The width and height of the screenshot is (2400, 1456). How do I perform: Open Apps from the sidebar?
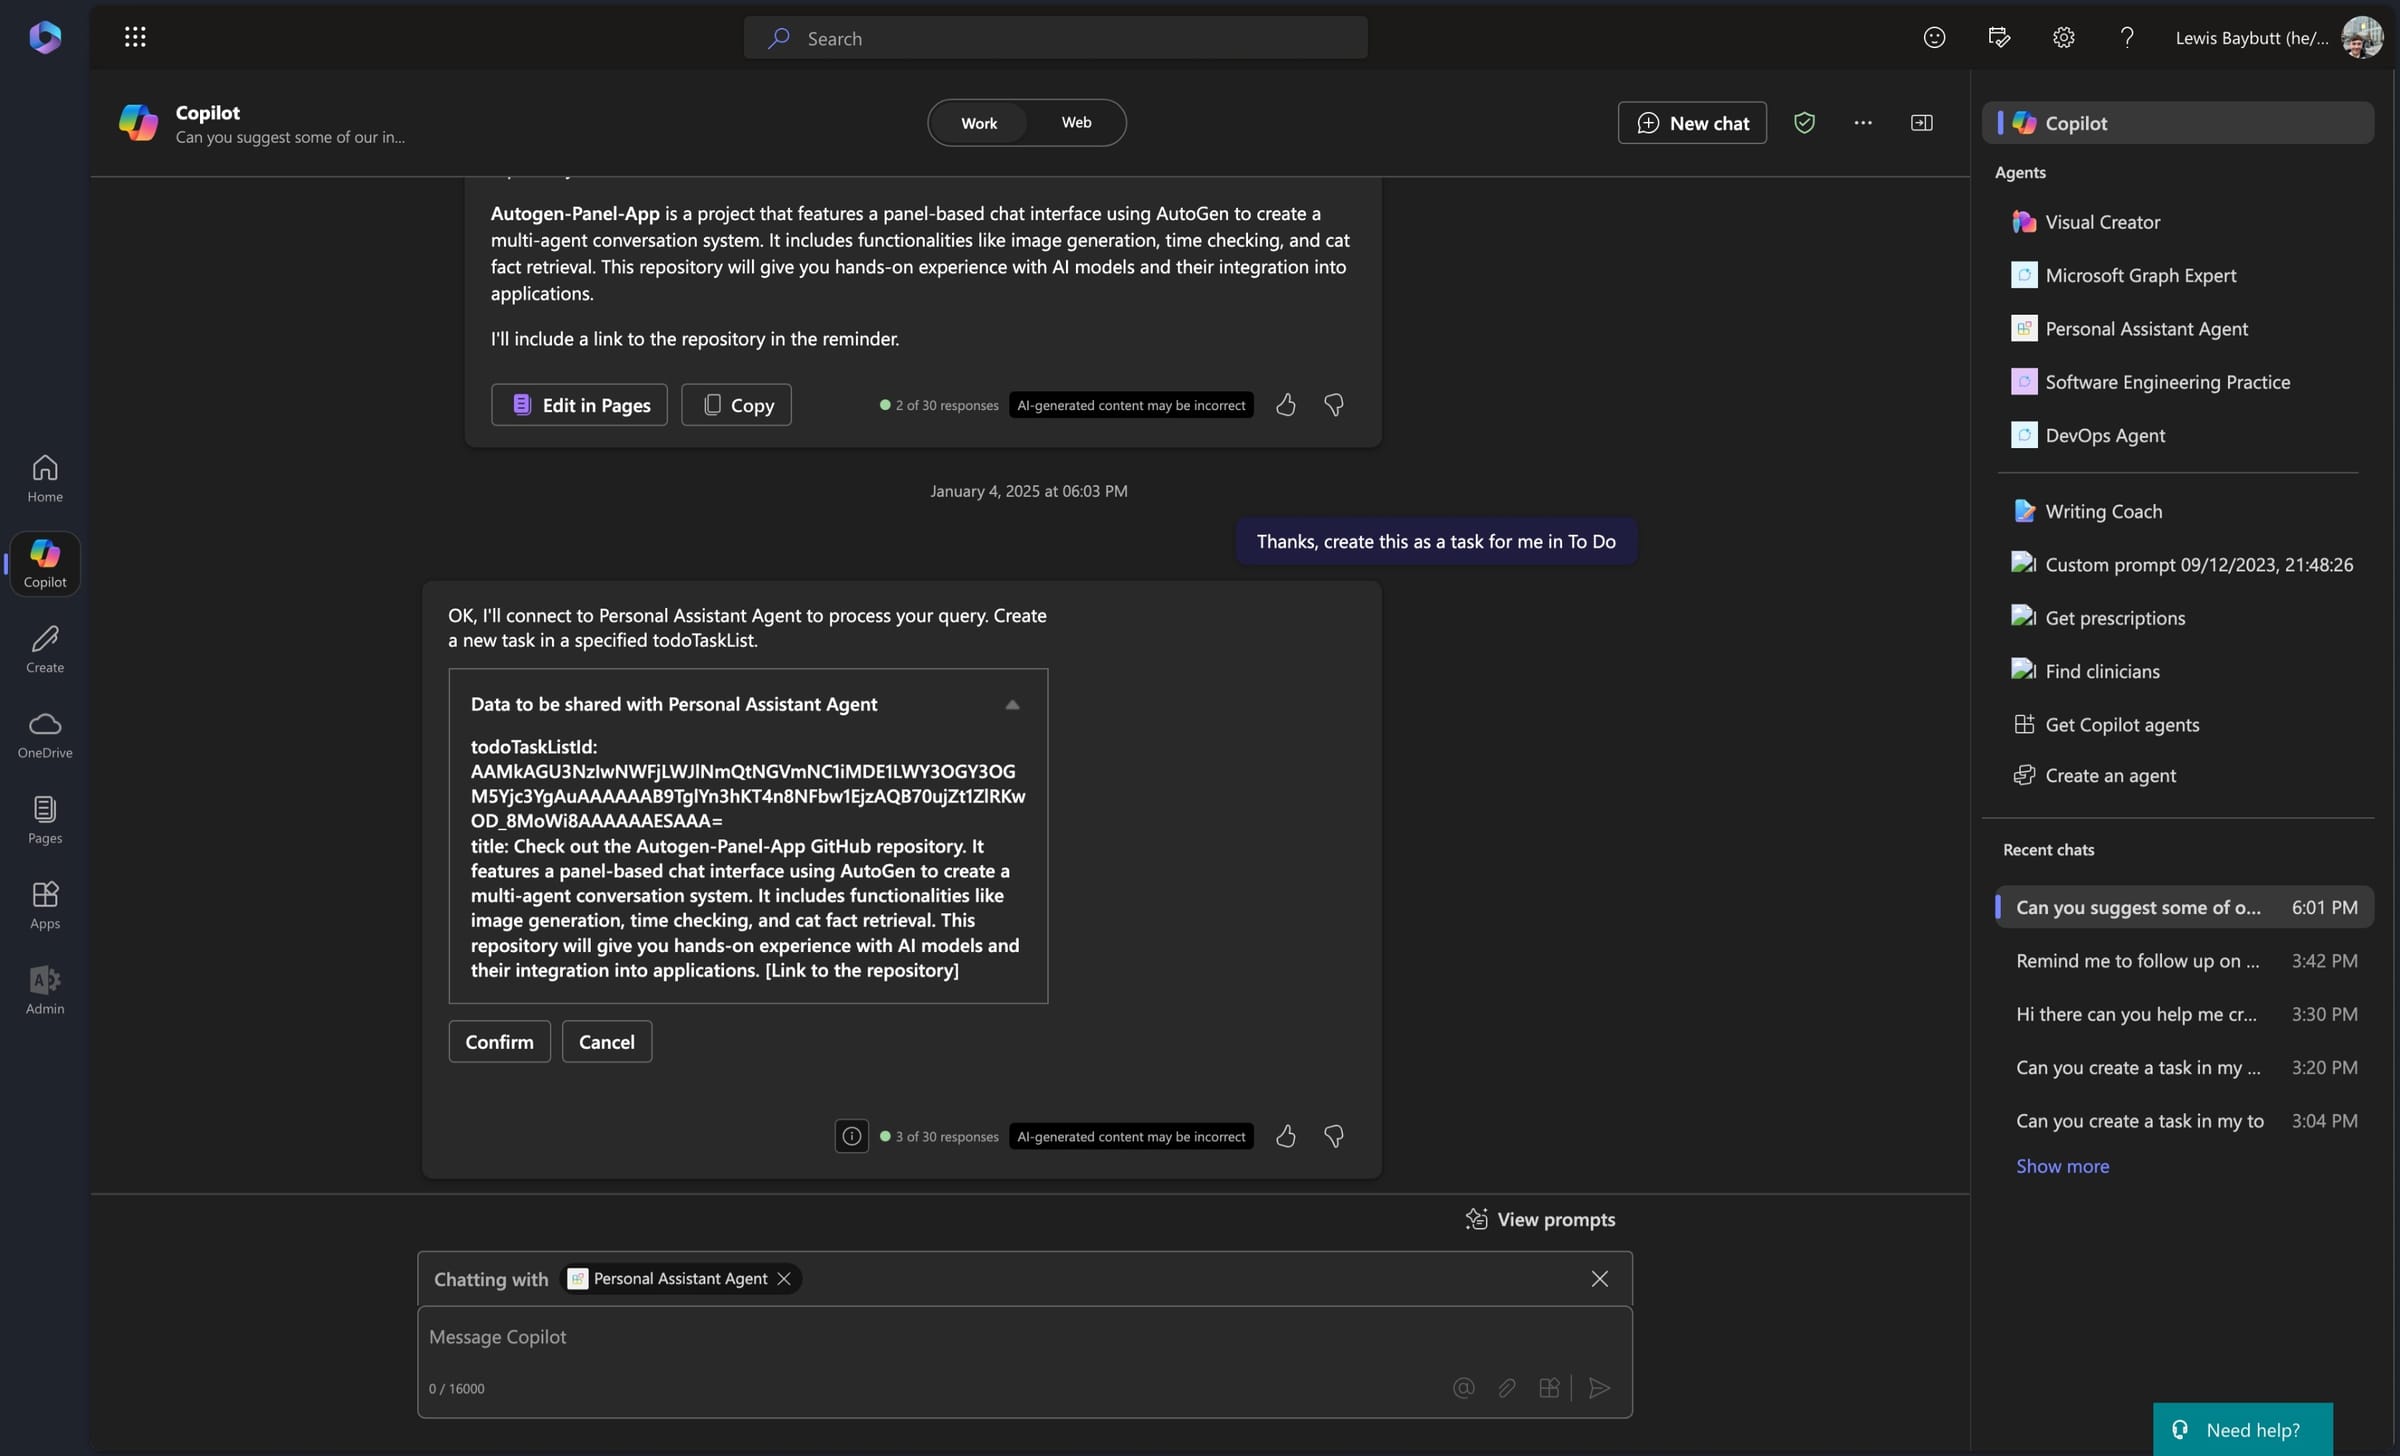click(x=44, y=902)
